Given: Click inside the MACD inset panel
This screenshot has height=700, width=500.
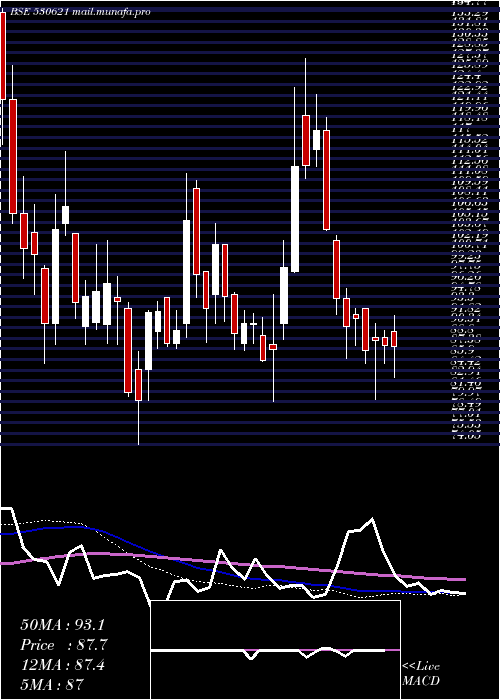Looking at the screenshot, I should [x=275, y=650].
